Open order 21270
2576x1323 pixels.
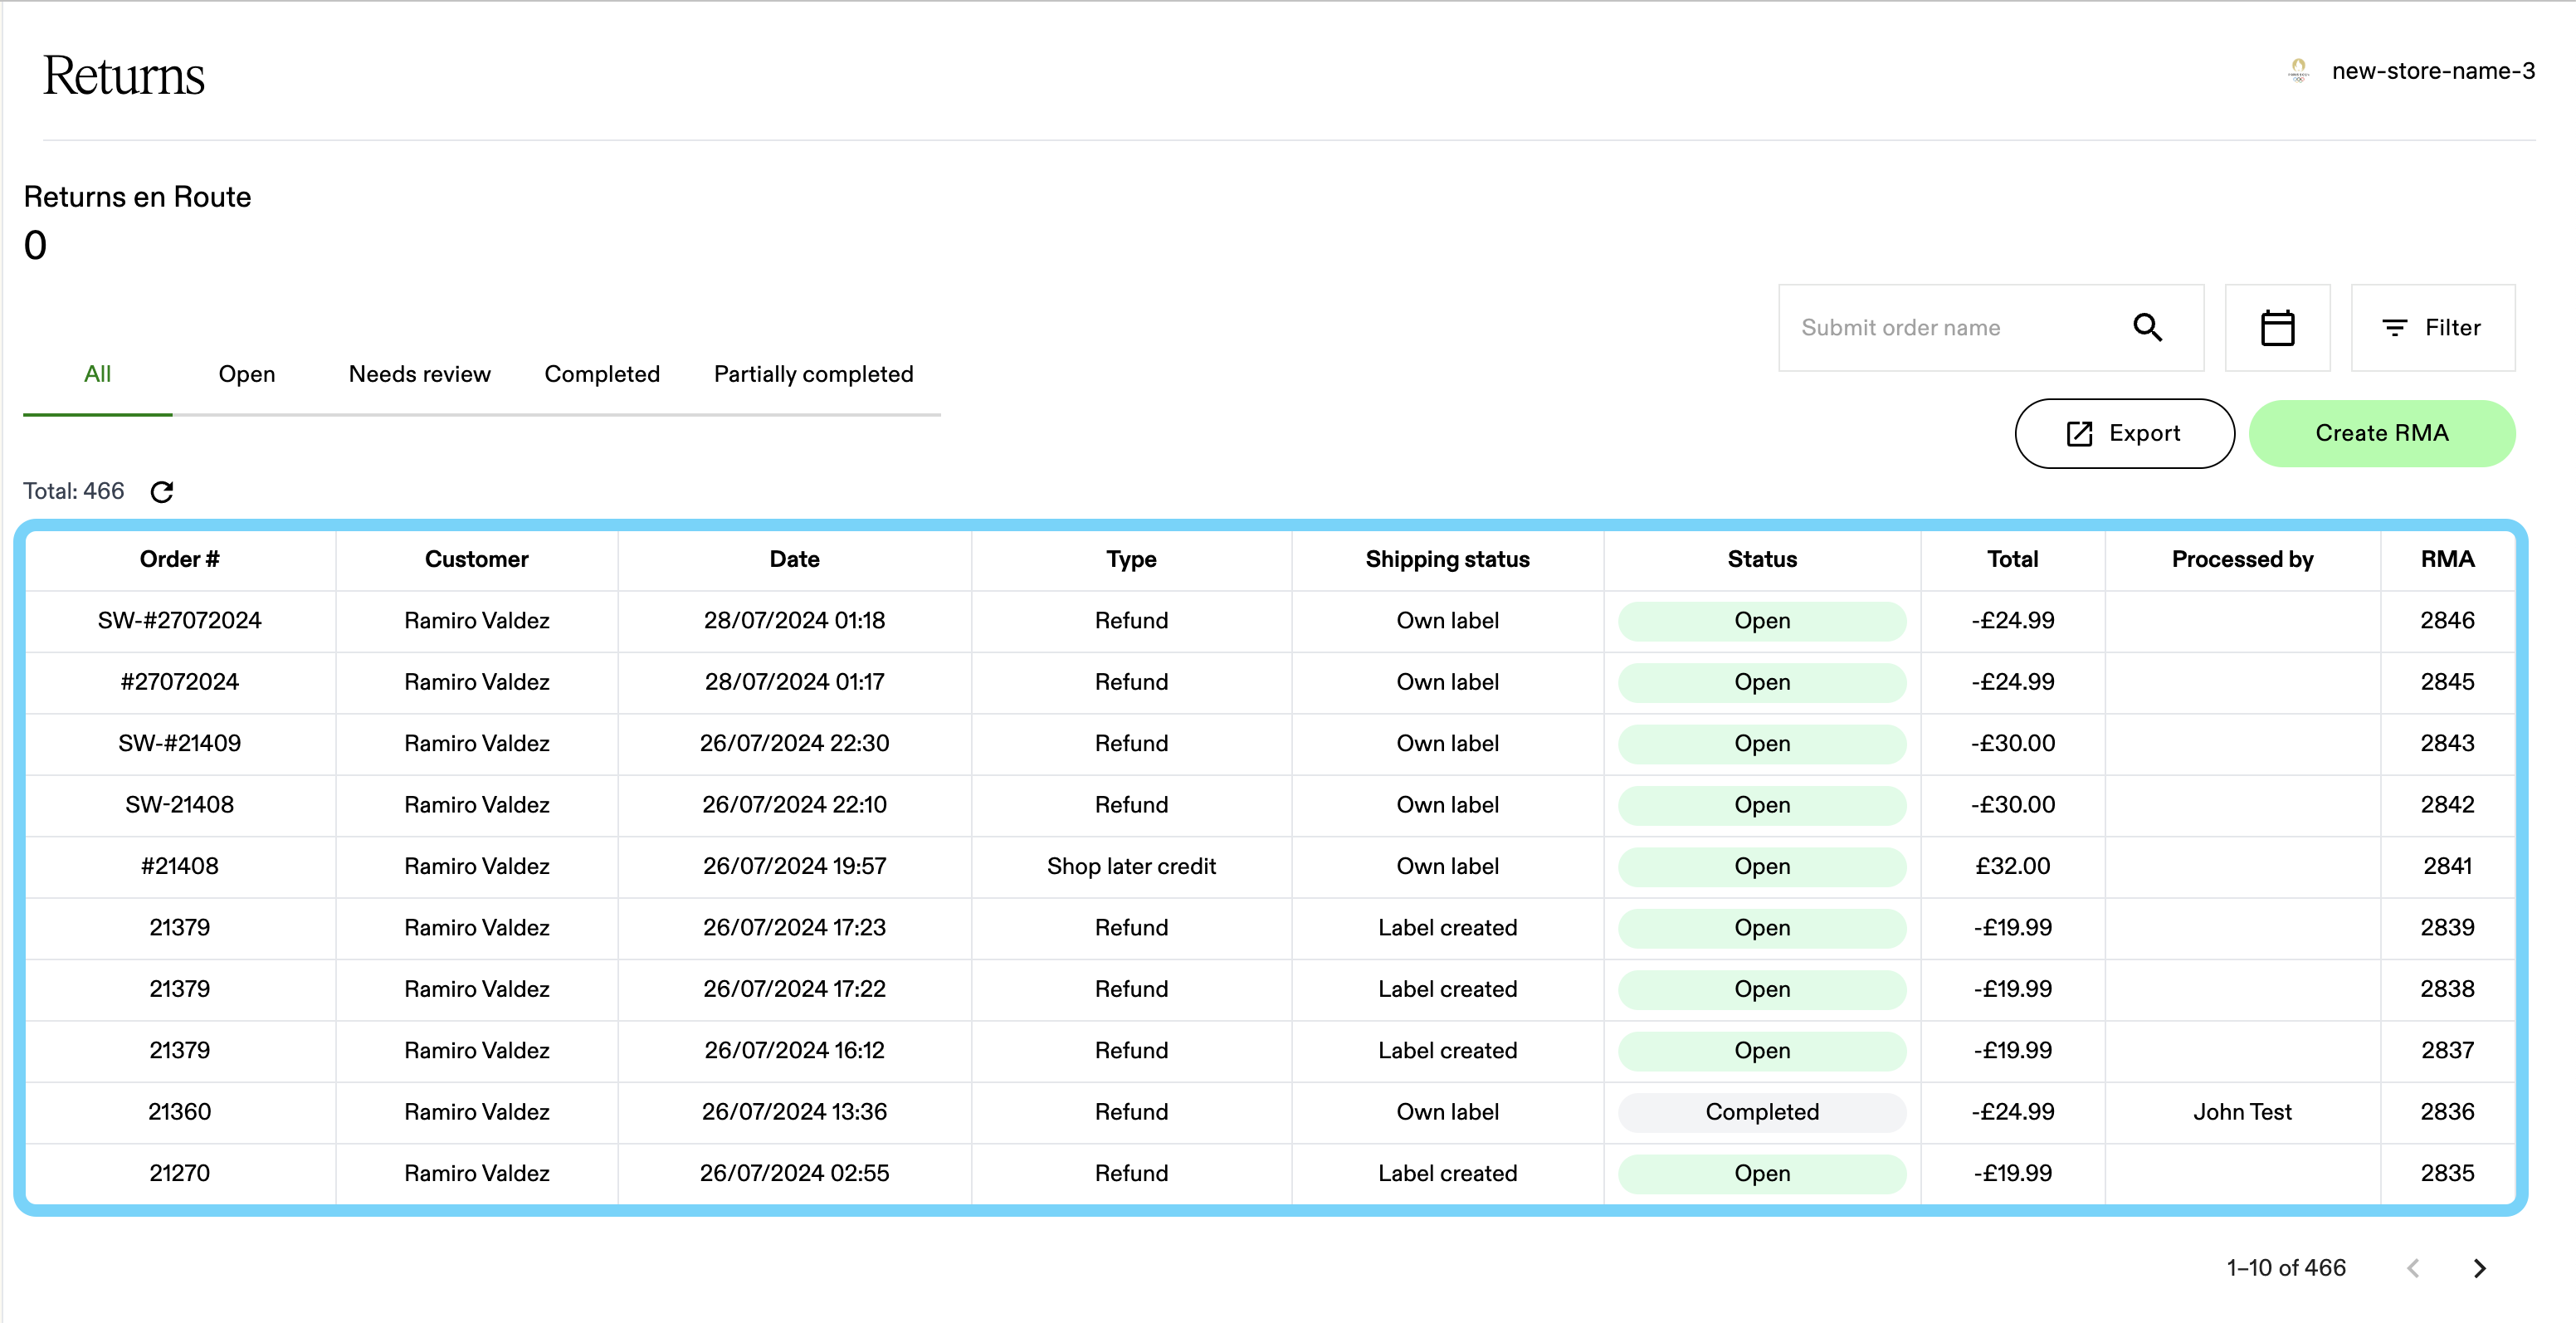point(179,1173)
